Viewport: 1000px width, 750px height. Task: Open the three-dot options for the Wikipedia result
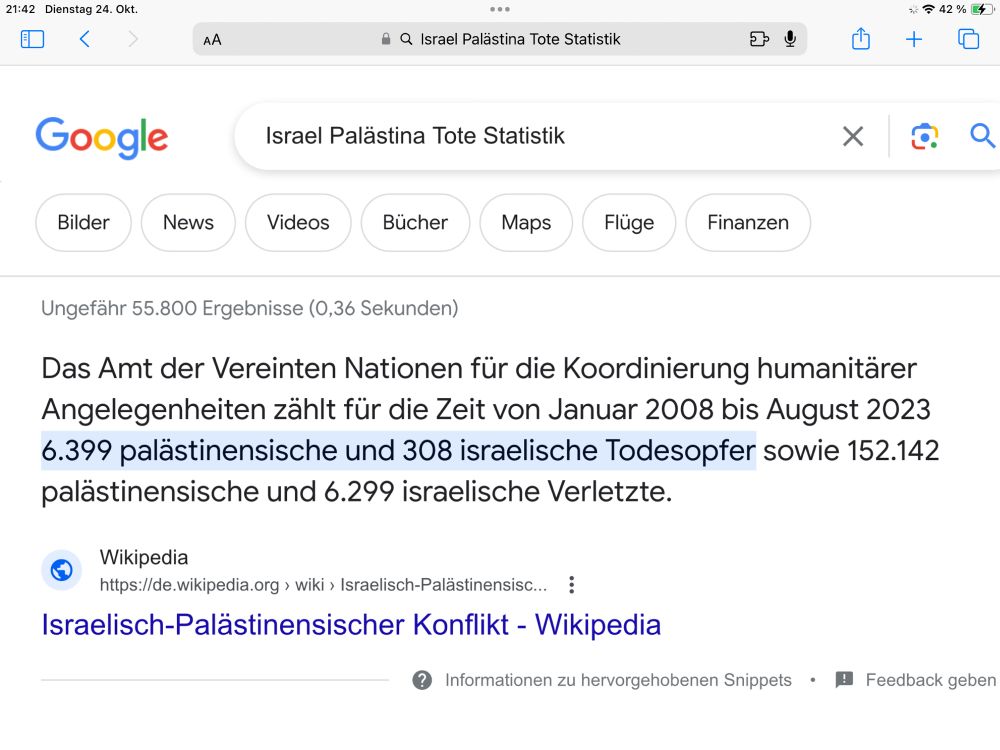[571, 585]
